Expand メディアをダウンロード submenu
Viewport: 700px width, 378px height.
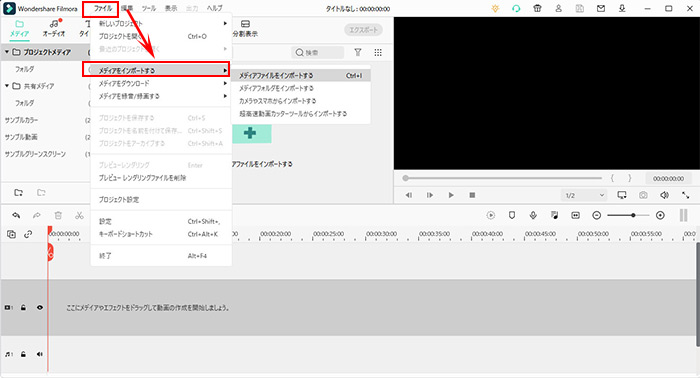(x=161, y=83)
